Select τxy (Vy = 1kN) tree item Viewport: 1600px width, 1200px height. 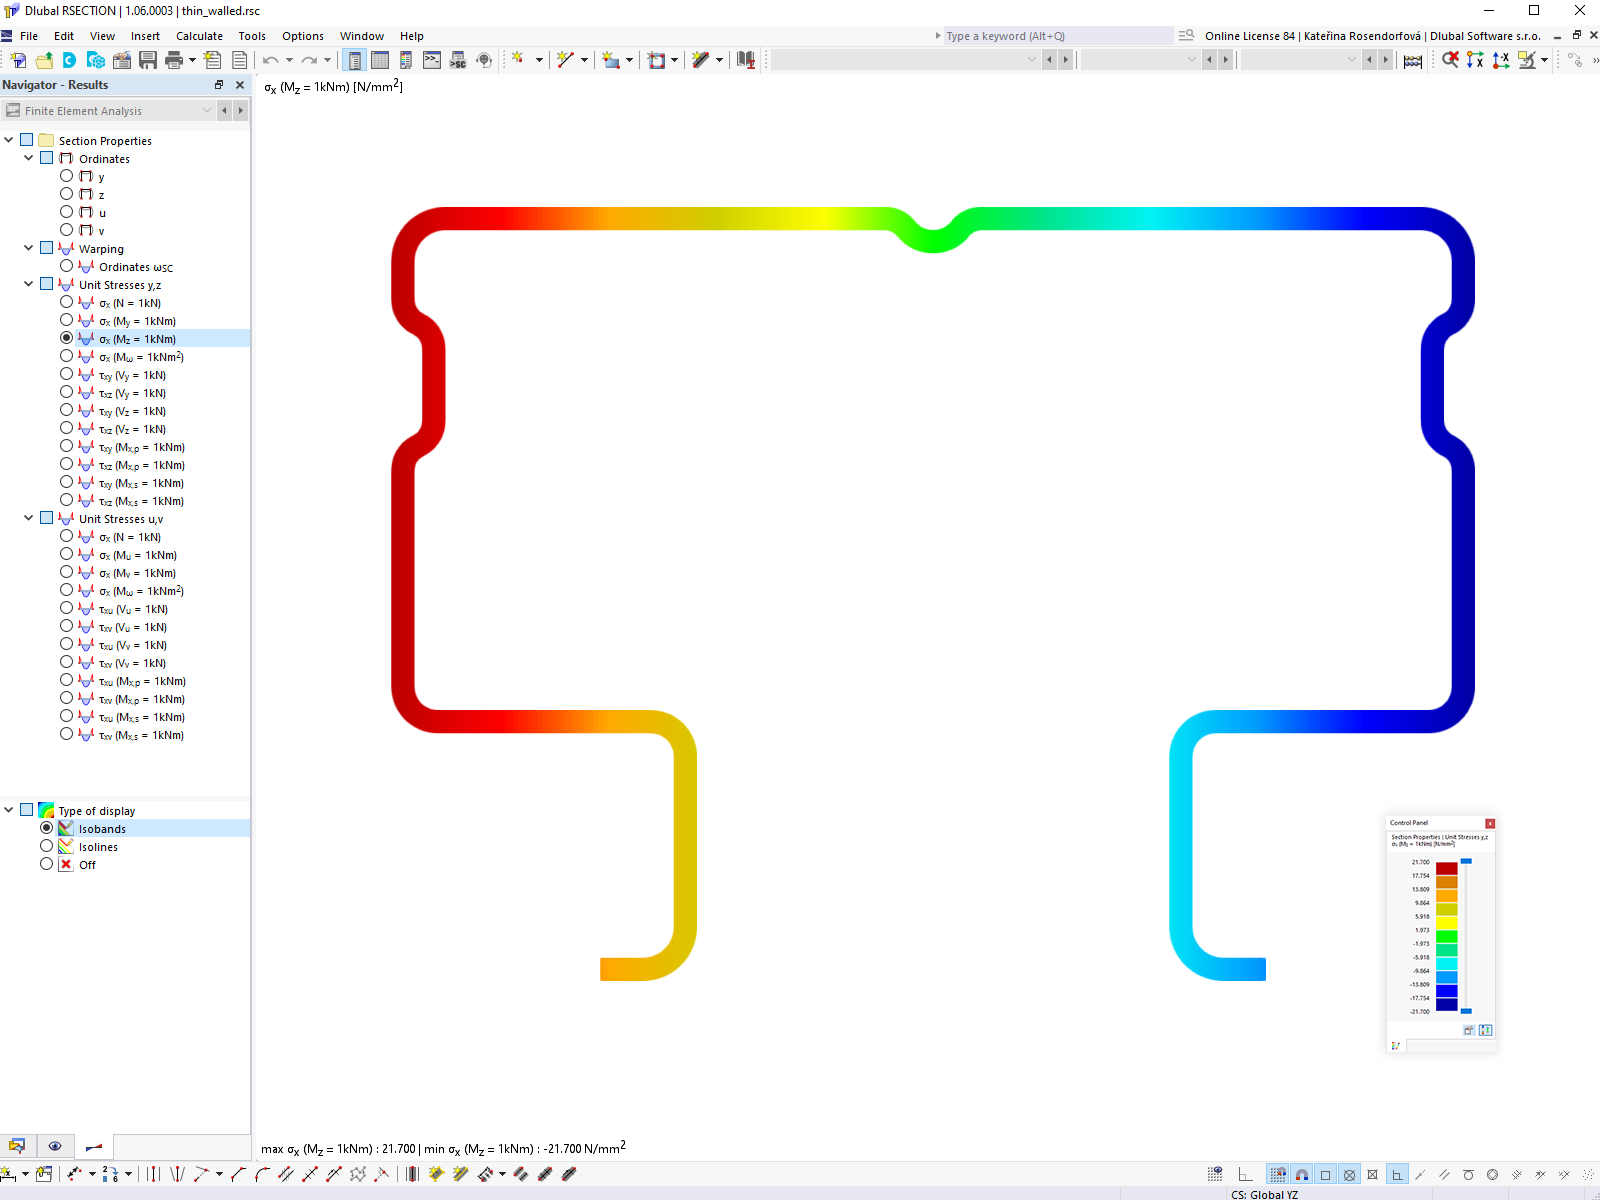(x=132, y=375)
